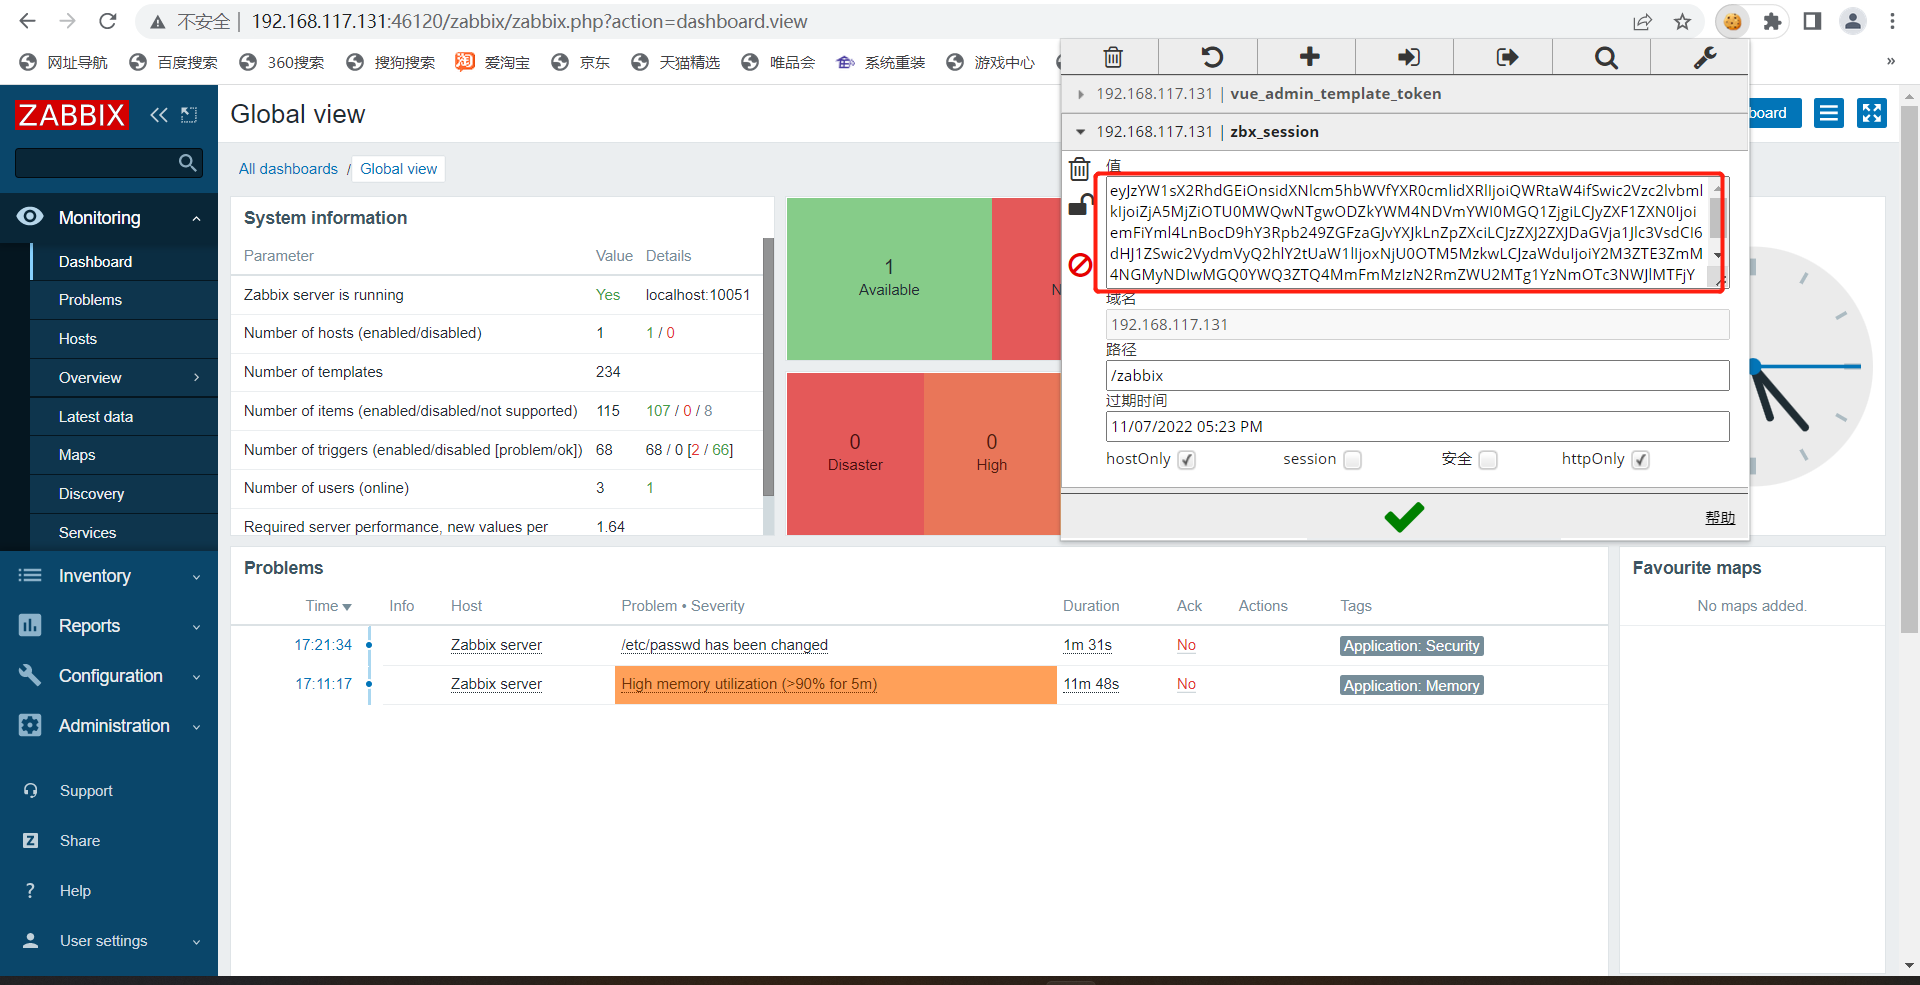This screenshot has height=985, width=1920.
Task: Open the '/etc/passwd has been changed' problem link
Action: click(724, 644)
